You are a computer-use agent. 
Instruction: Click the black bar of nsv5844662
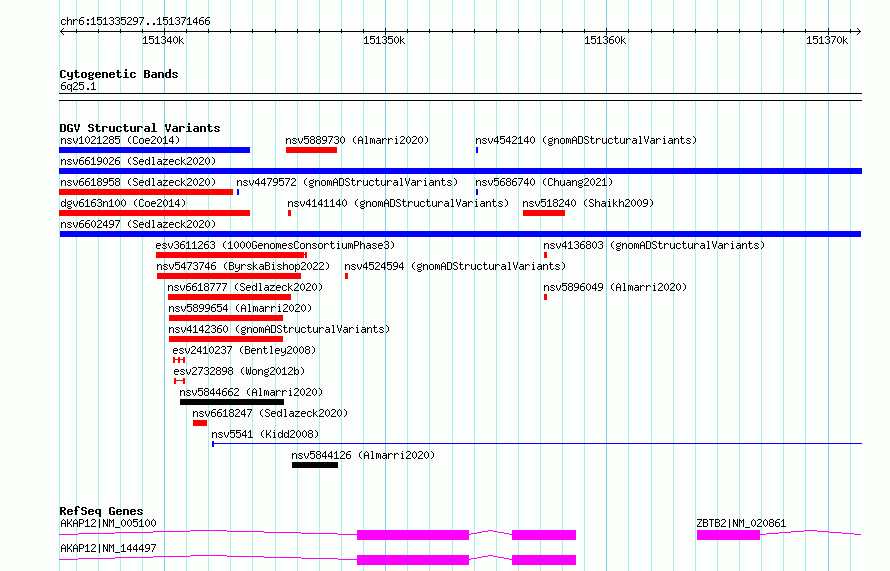pyautogui.click(x=232, y=402)
